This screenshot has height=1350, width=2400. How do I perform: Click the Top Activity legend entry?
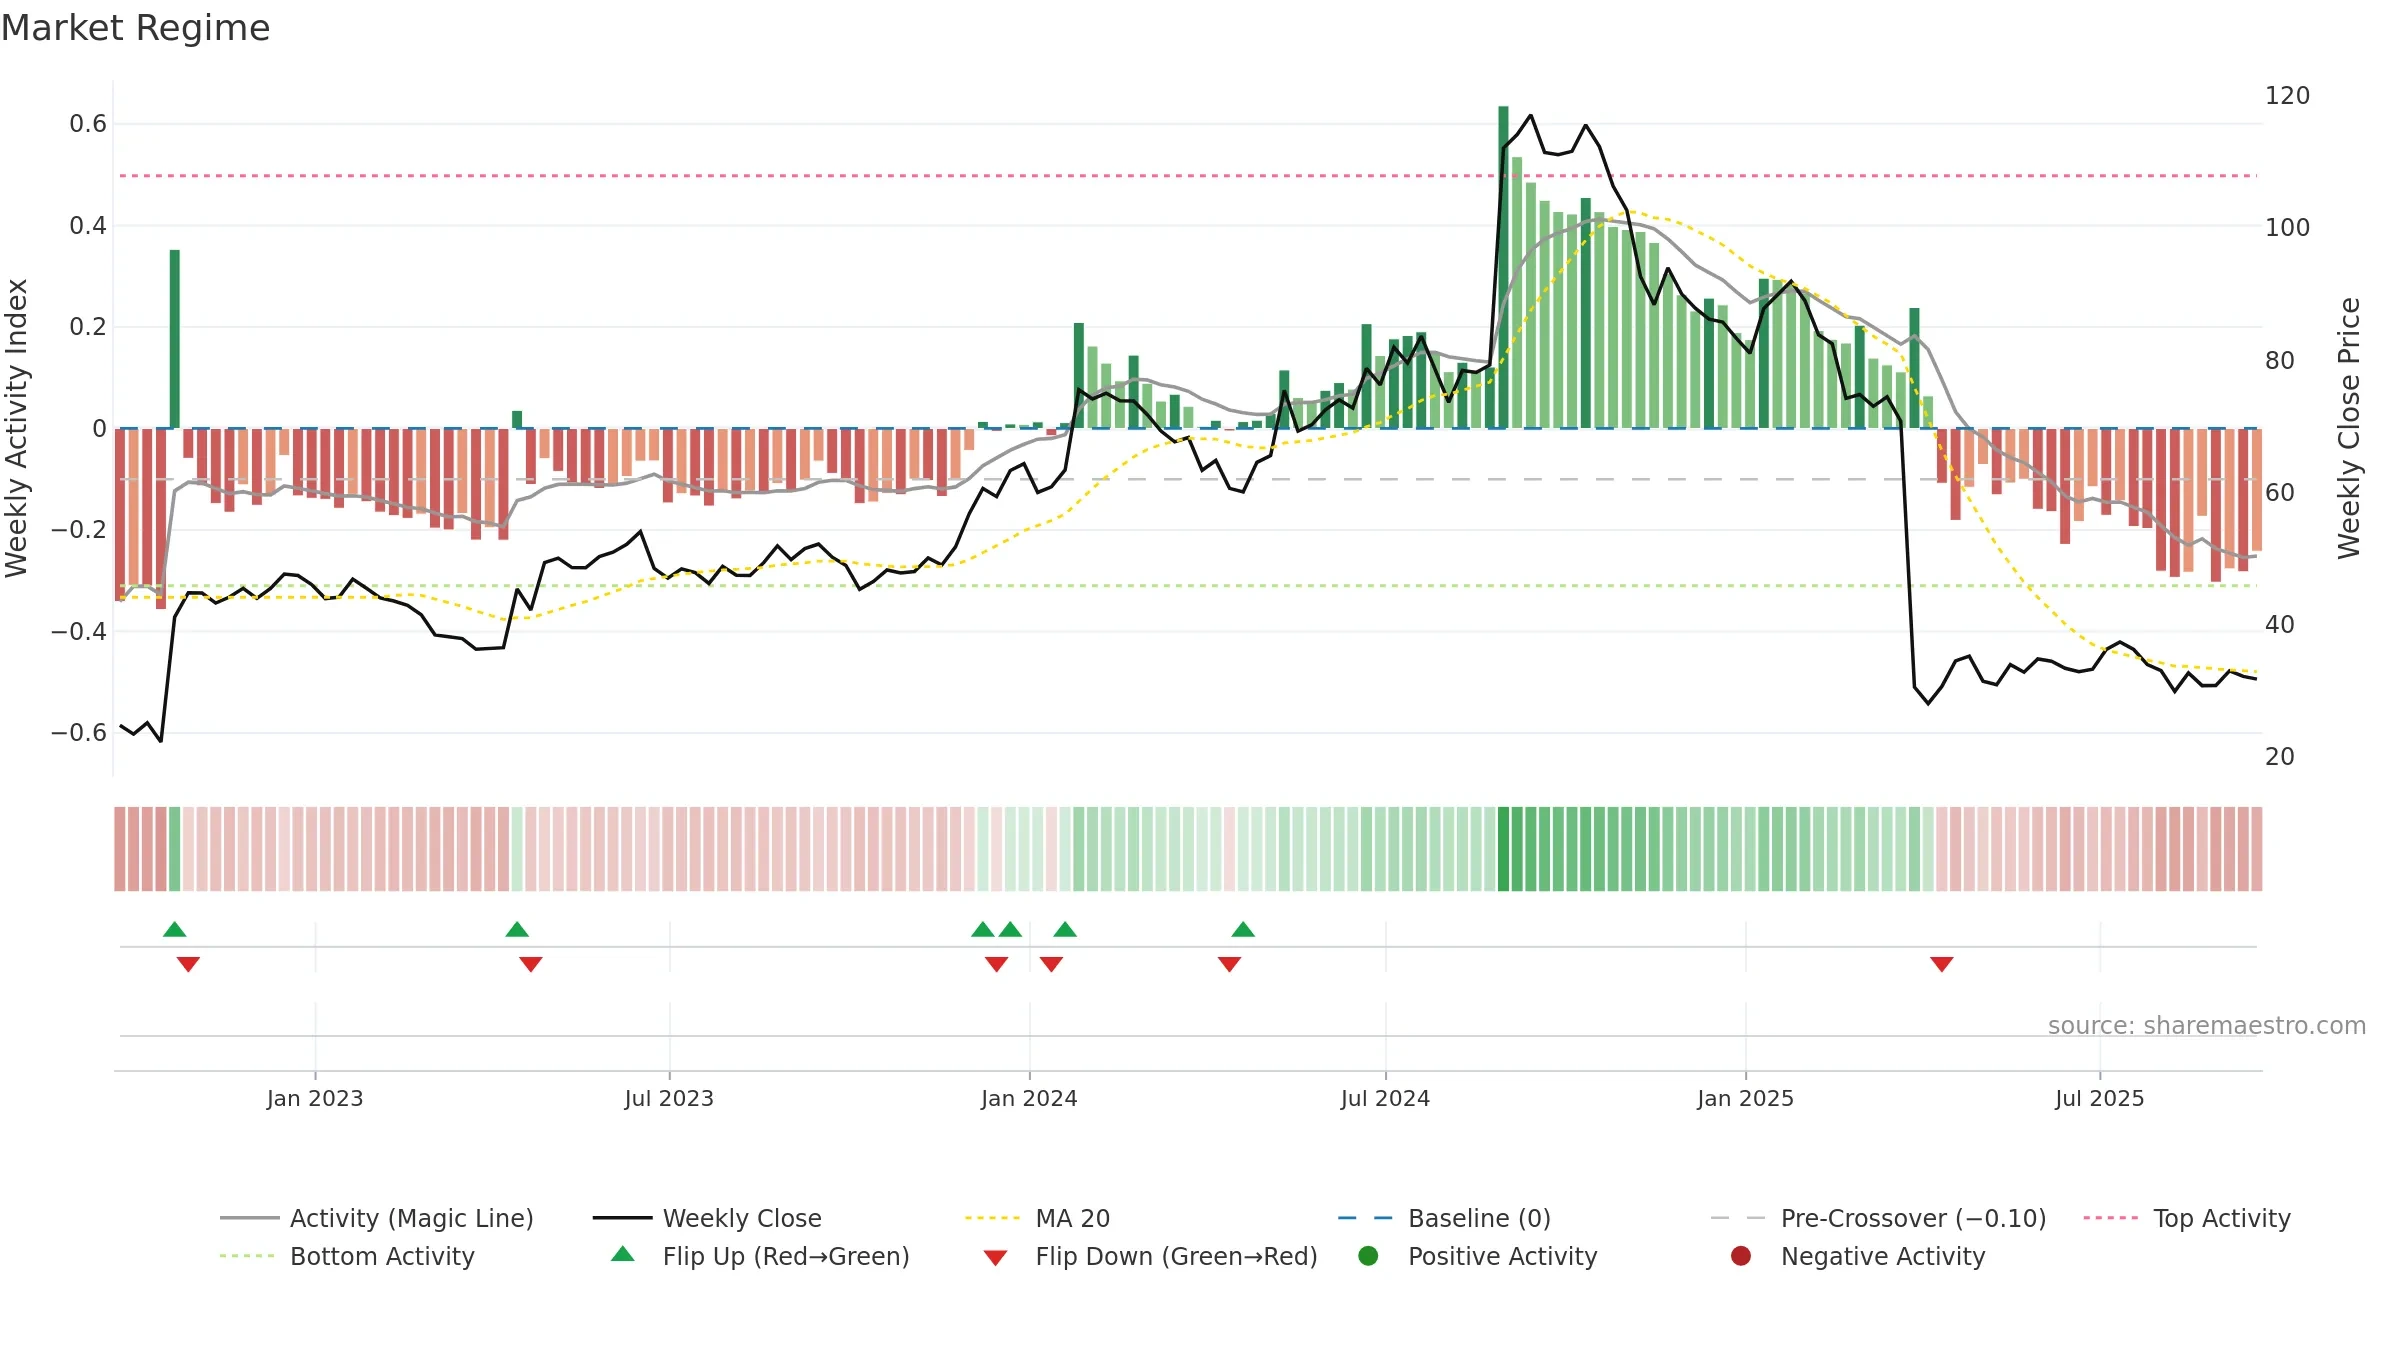[2187, 1218]
